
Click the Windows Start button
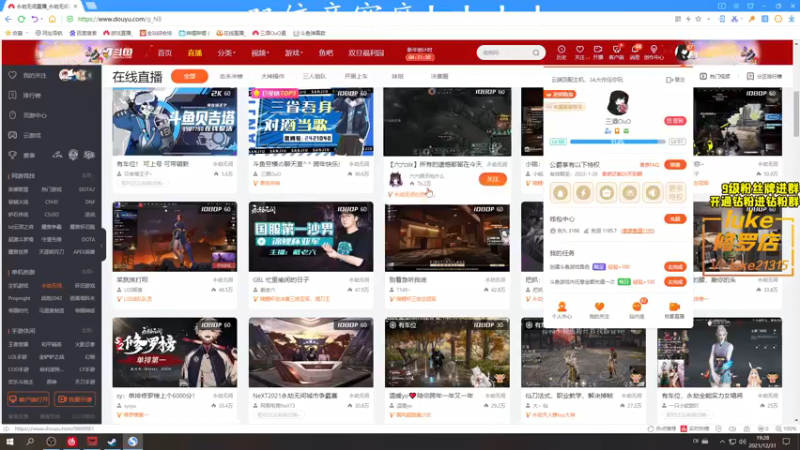pyautogui.click(x=10, y=442)
